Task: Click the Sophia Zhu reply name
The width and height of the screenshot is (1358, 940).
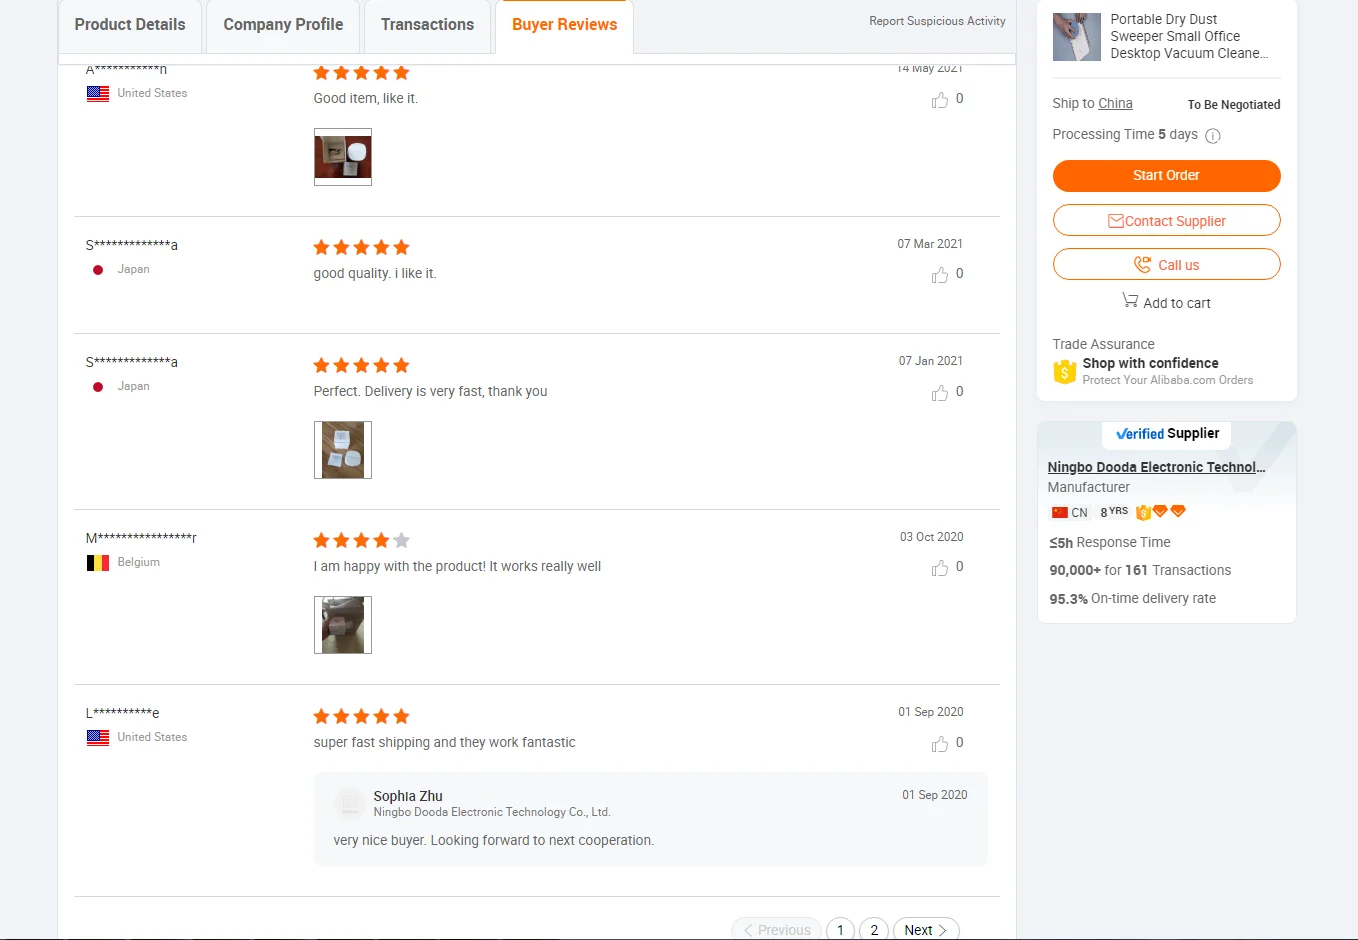Action: (x=408, y=796)
